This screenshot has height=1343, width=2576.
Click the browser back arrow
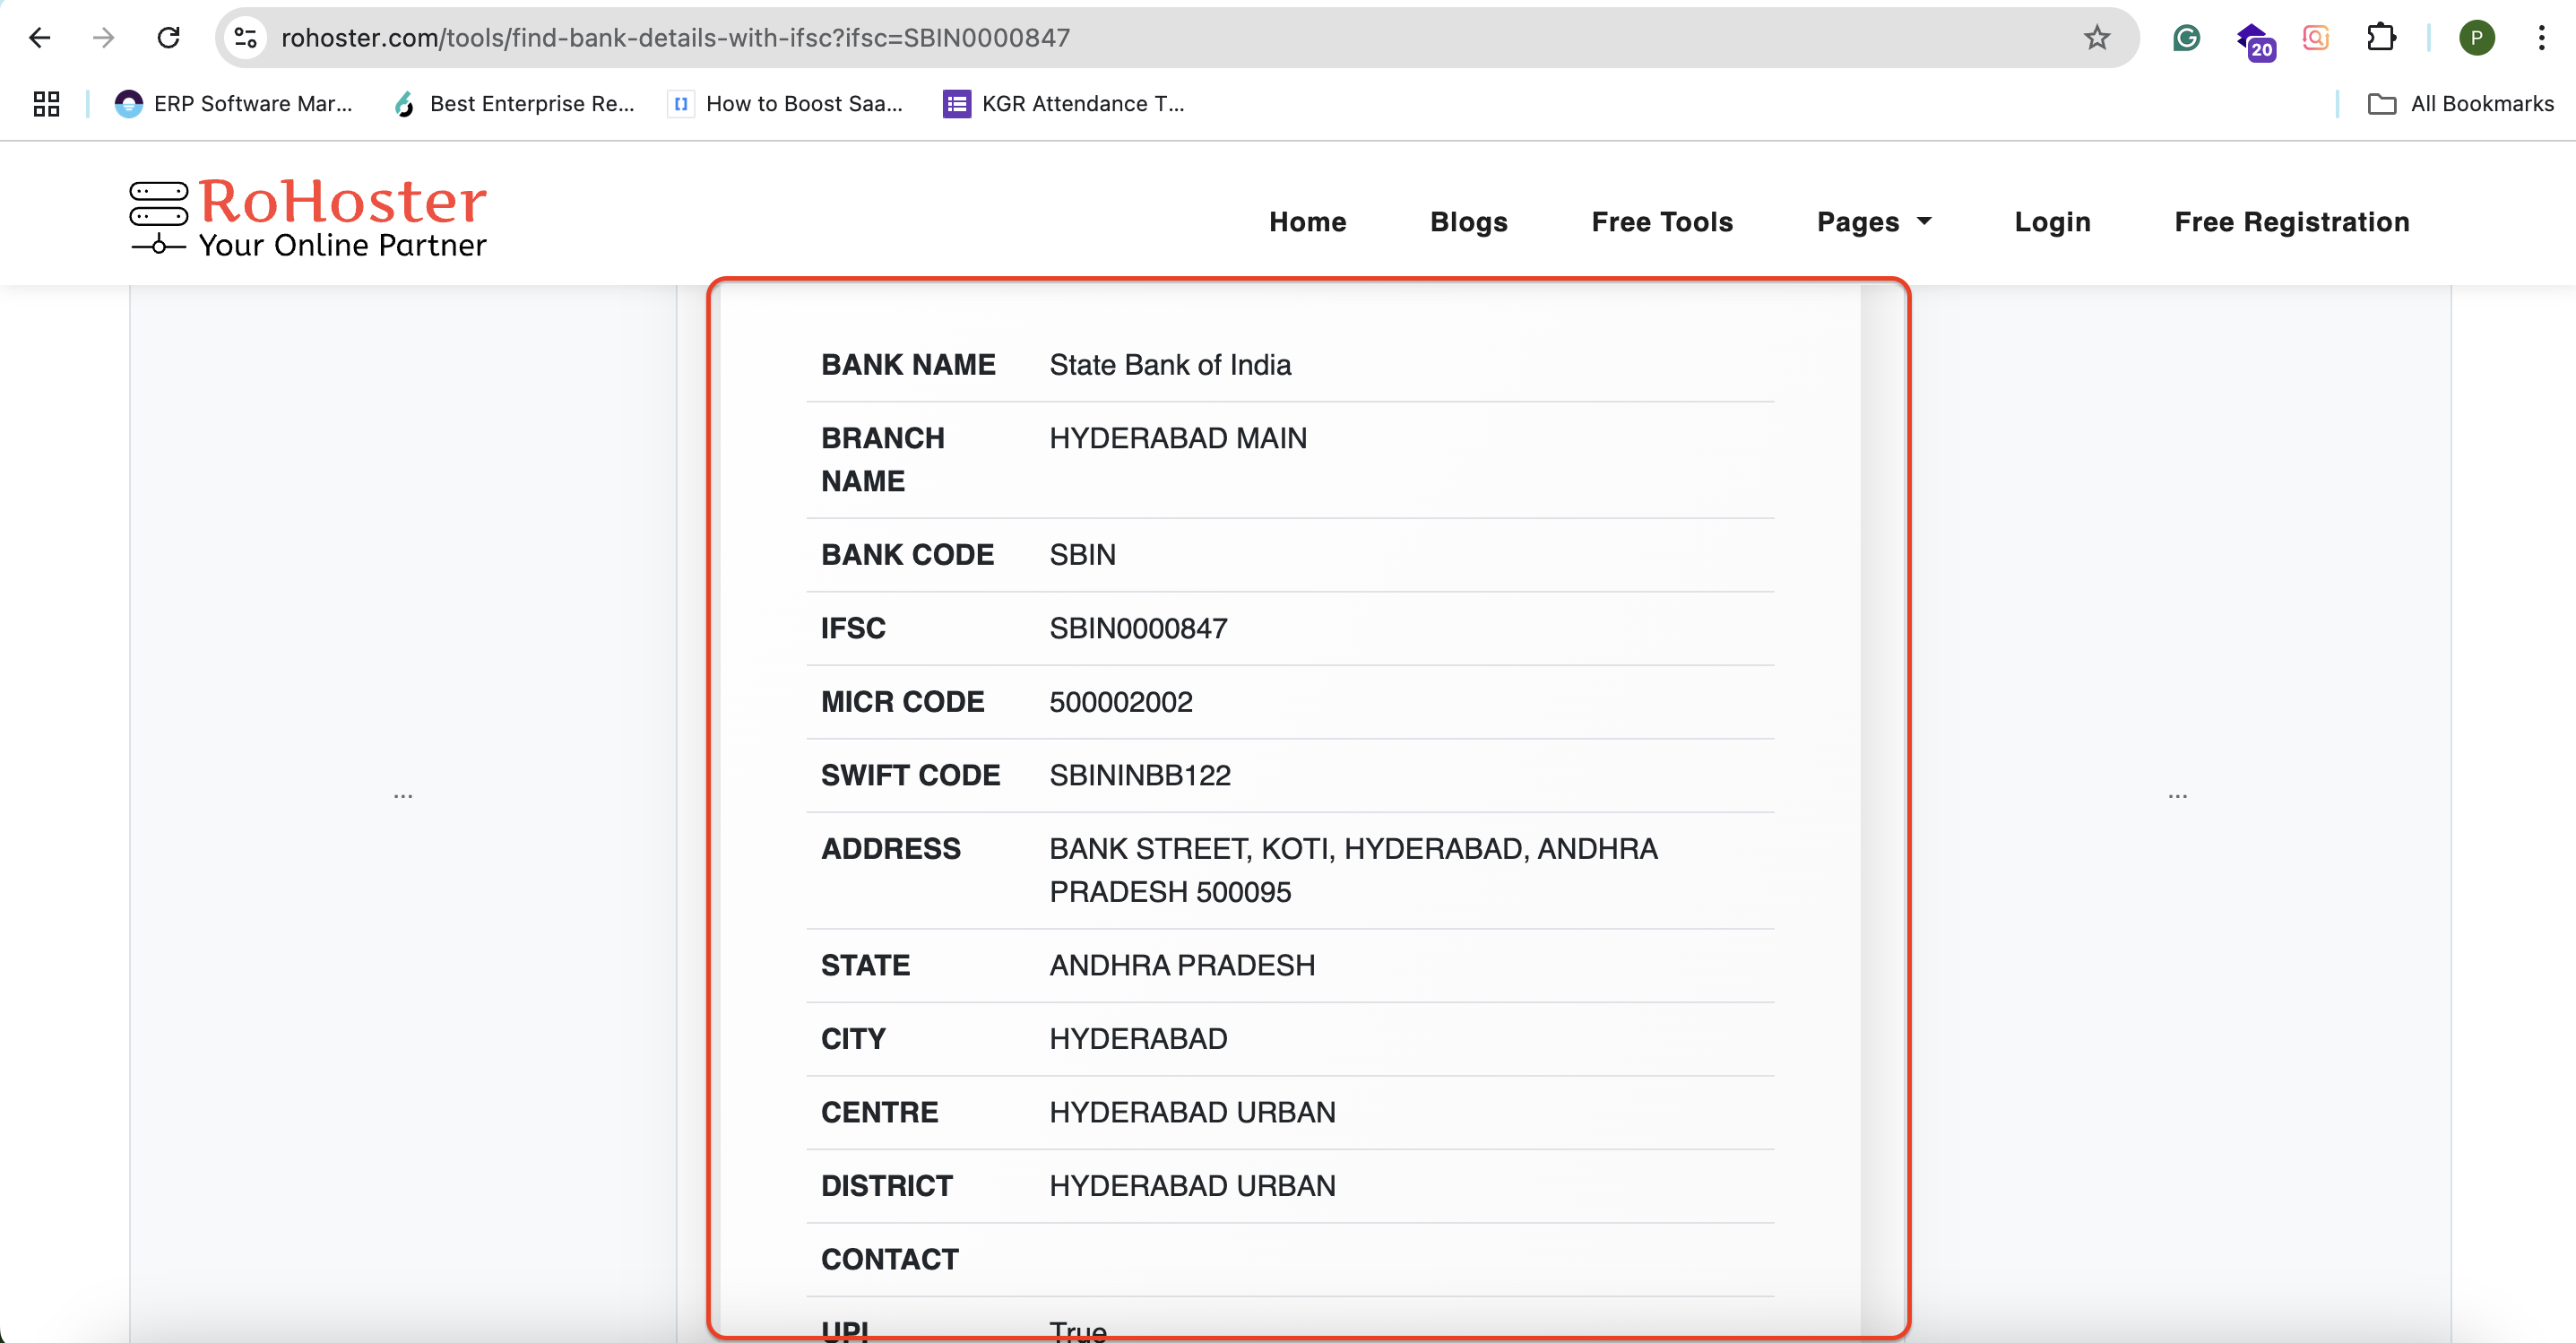pyautogui.click(x=40, y=38)
